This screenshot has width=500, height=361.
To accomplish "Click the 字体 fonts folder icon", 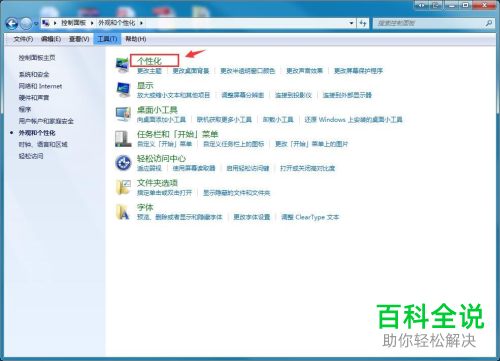I will point(123,212).
